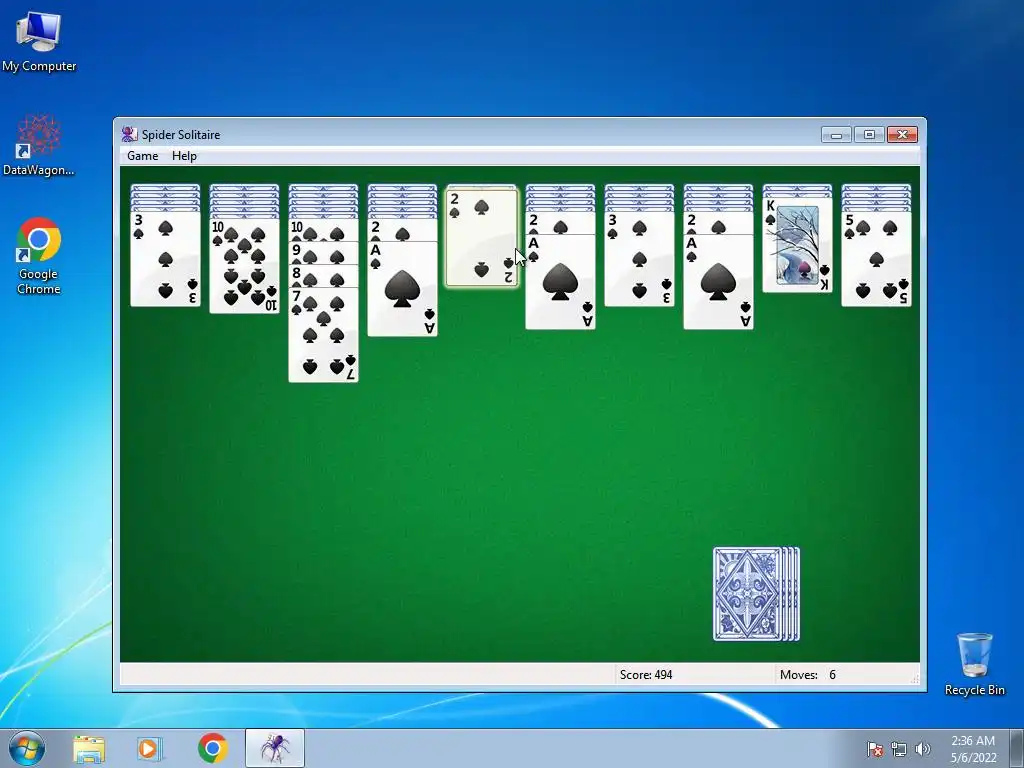Click the Show Desktop strip in the taskbar
Image resolution: width=1024 pixels, height=768 pixels.
tap(1017, 748)
